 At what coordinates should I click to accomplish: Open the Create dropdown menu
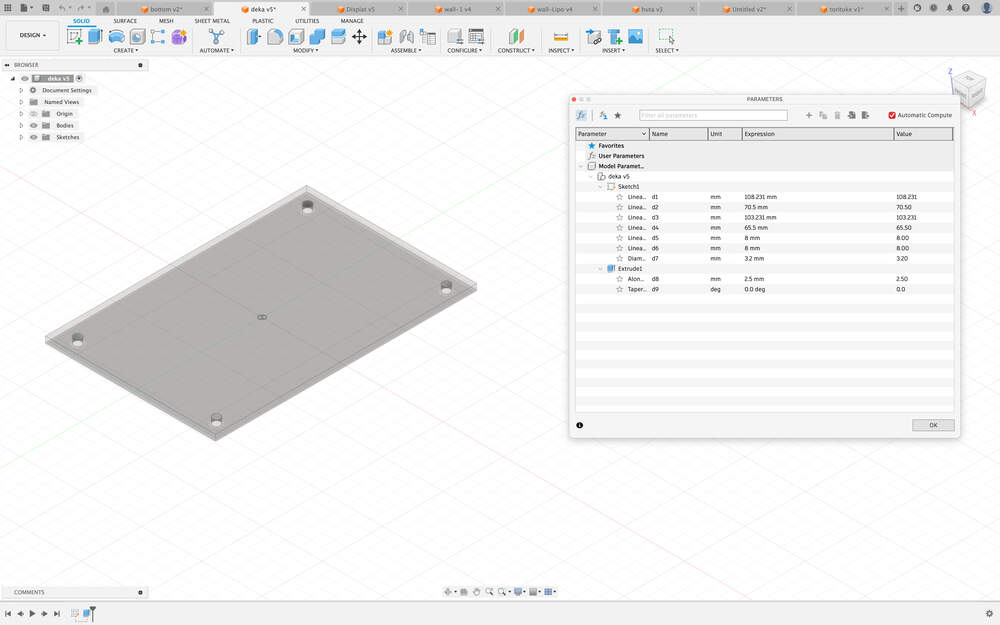[x=126, y=50]
